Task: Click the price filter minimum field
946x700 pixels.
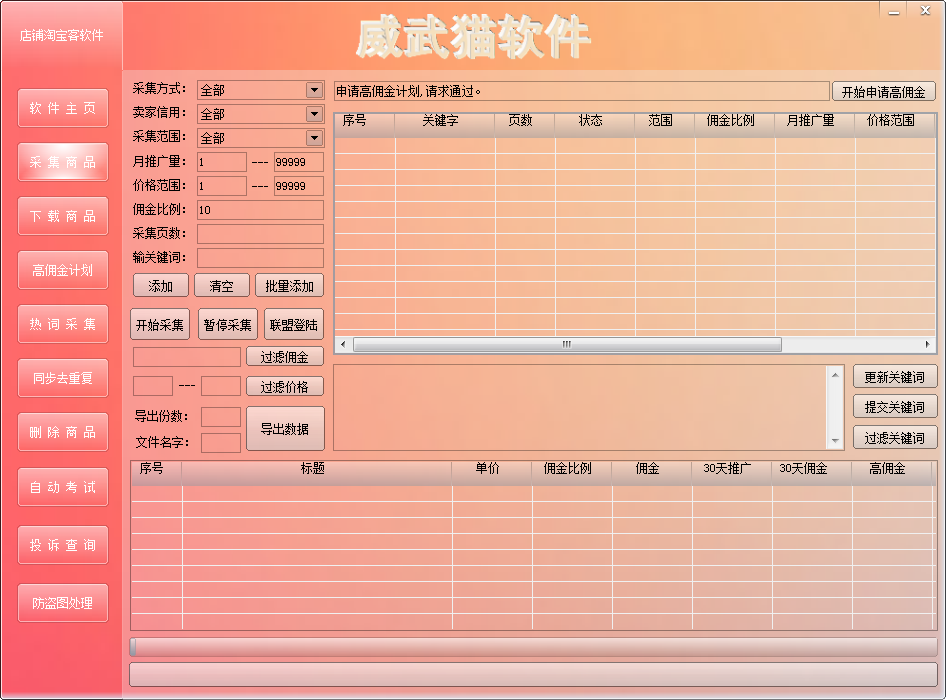Action: 153,386
